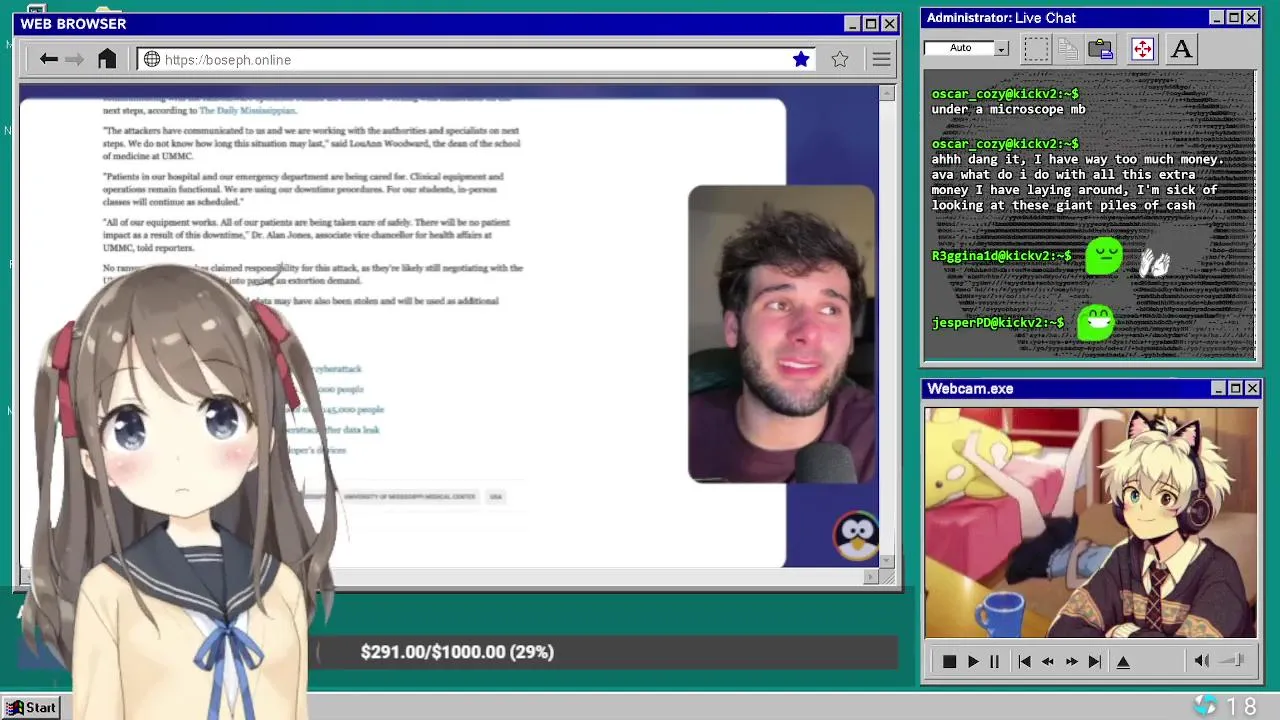Click the filled blue bookmark star

(801, 60)
